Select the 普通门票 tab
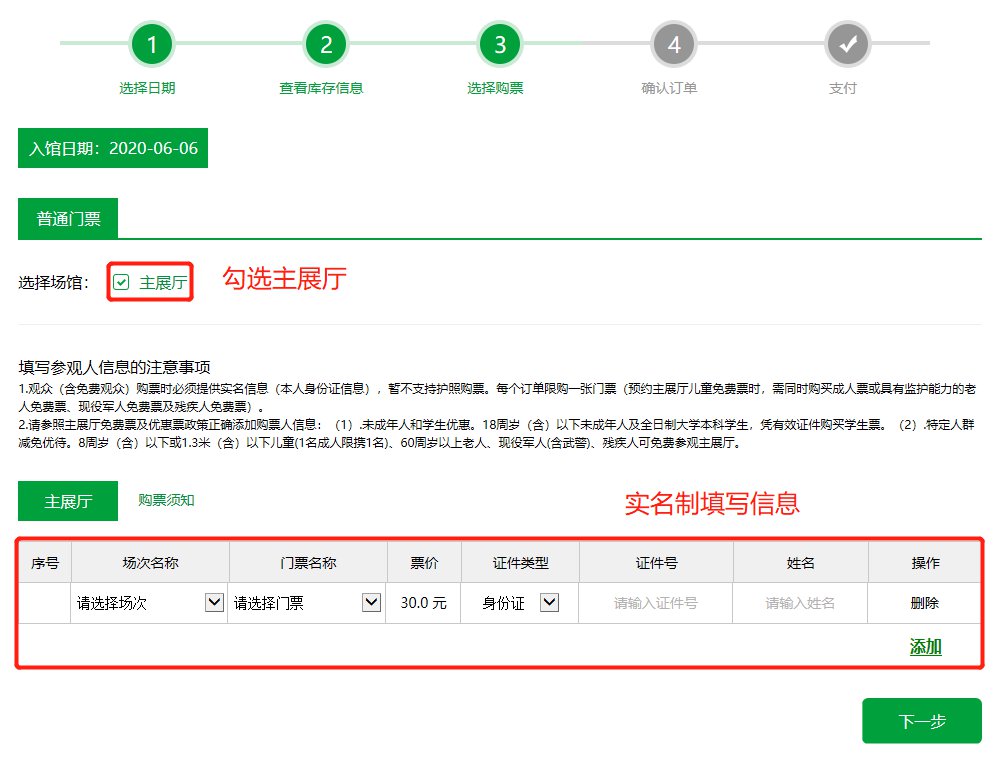This screenshot has height=761, width=1000. pyautogui.click(x=68, y=219)
